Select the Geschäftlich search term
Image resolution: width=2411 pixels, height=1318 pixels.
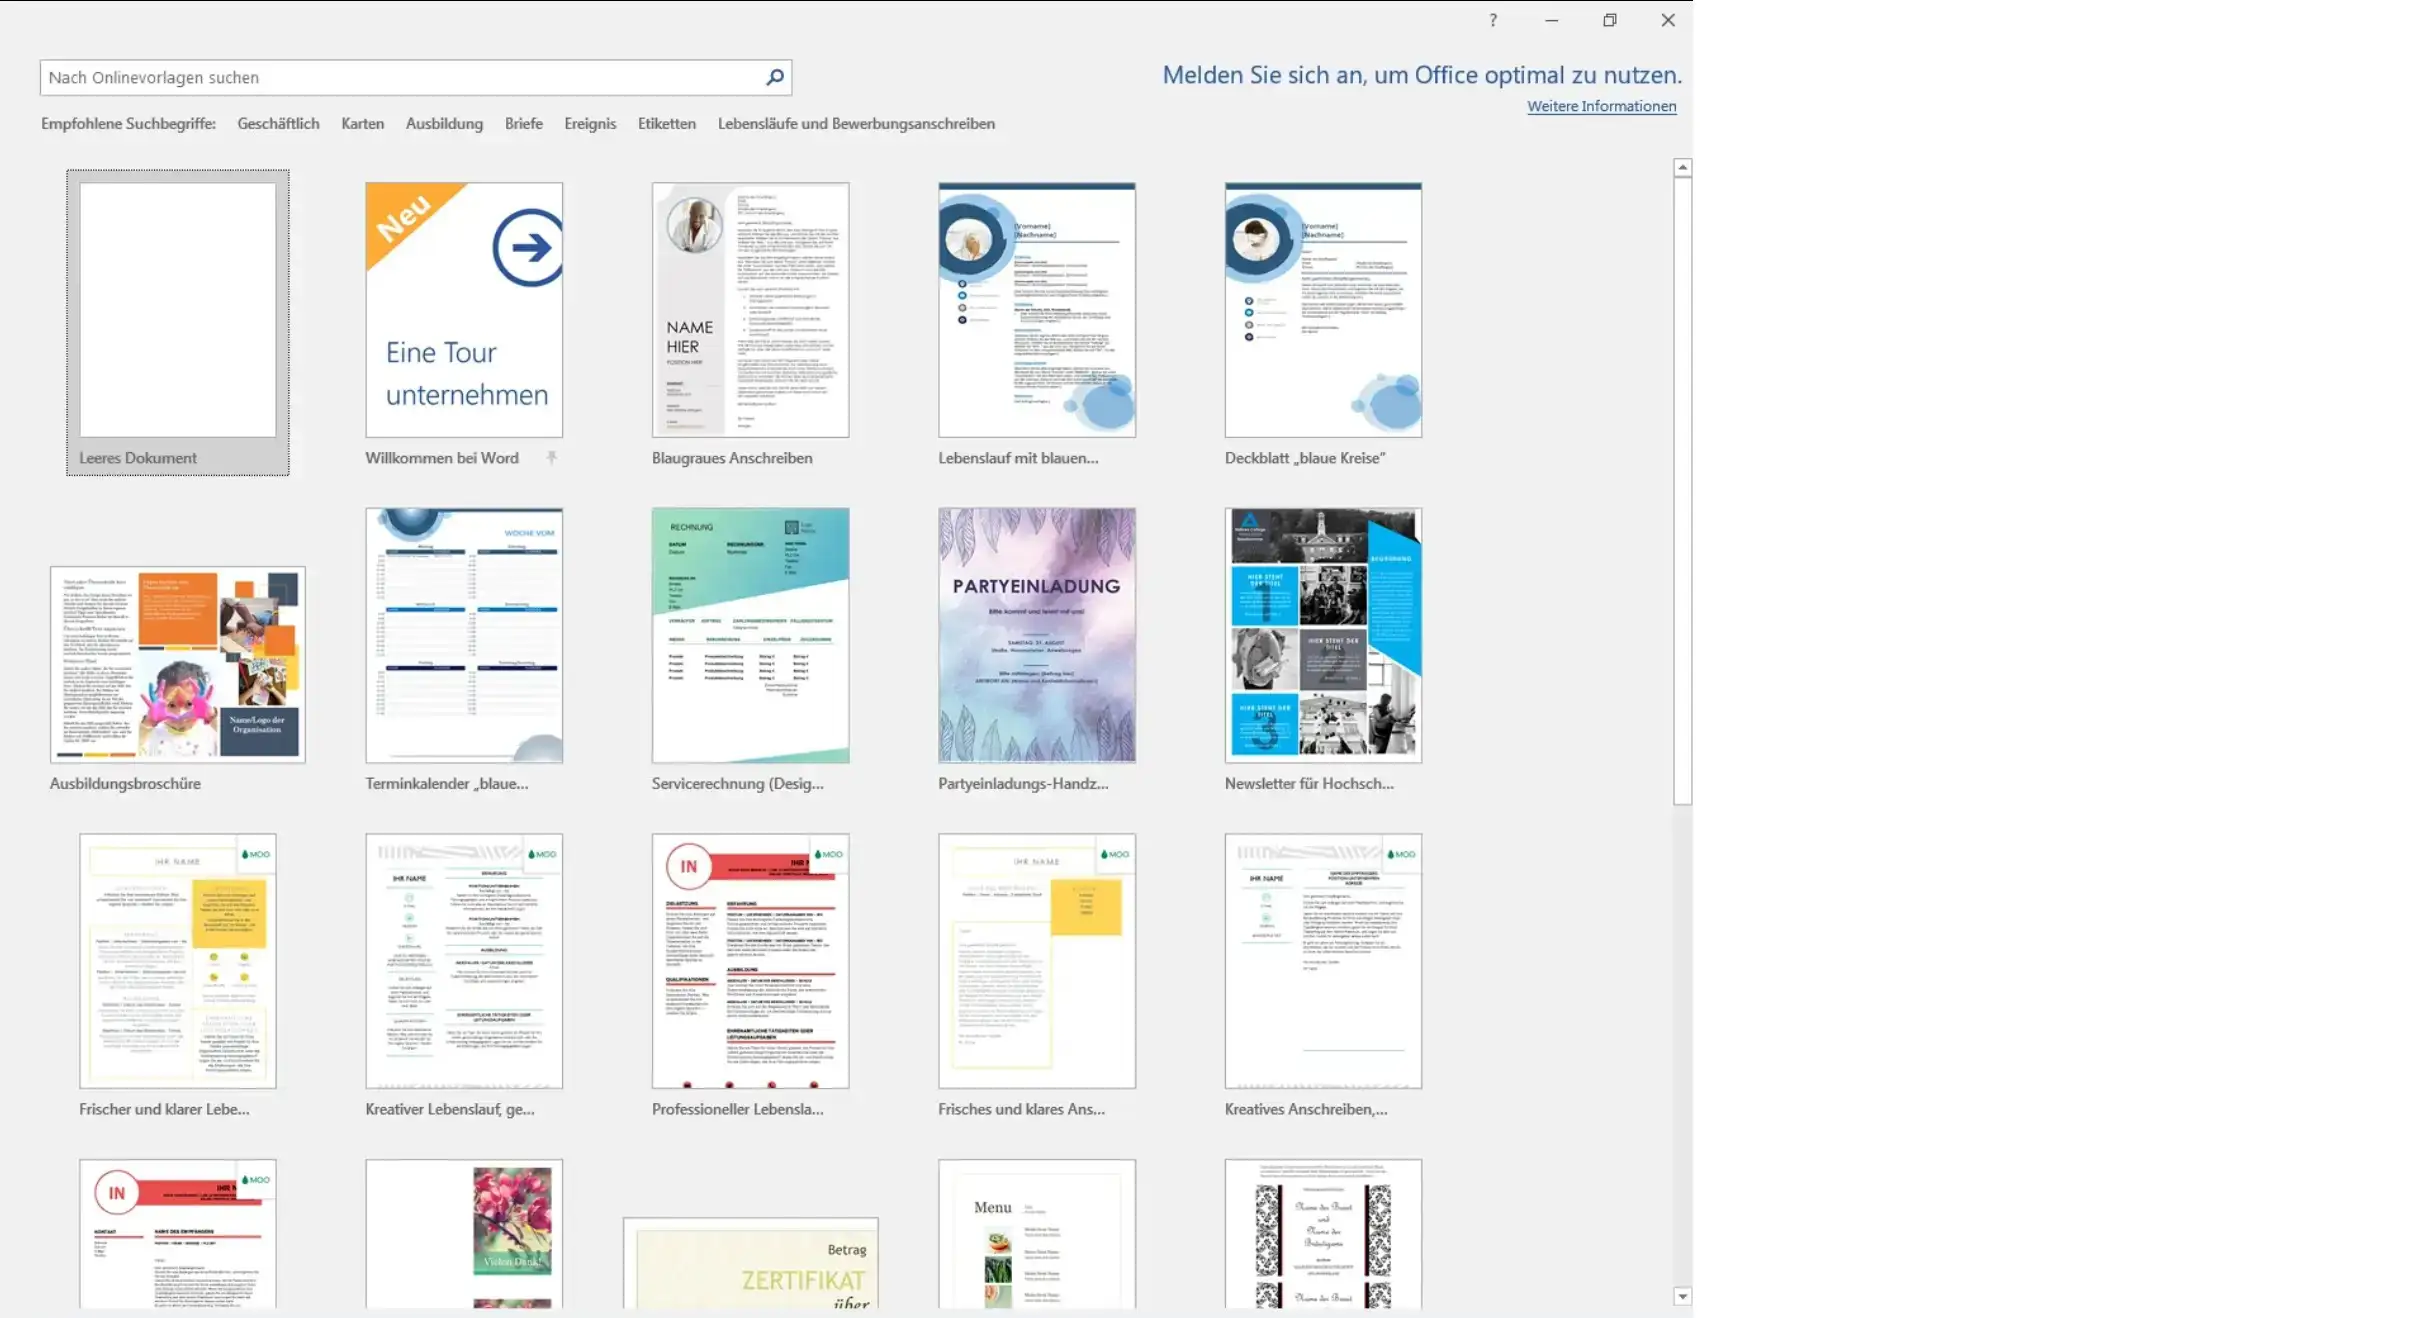coord(278,124)
